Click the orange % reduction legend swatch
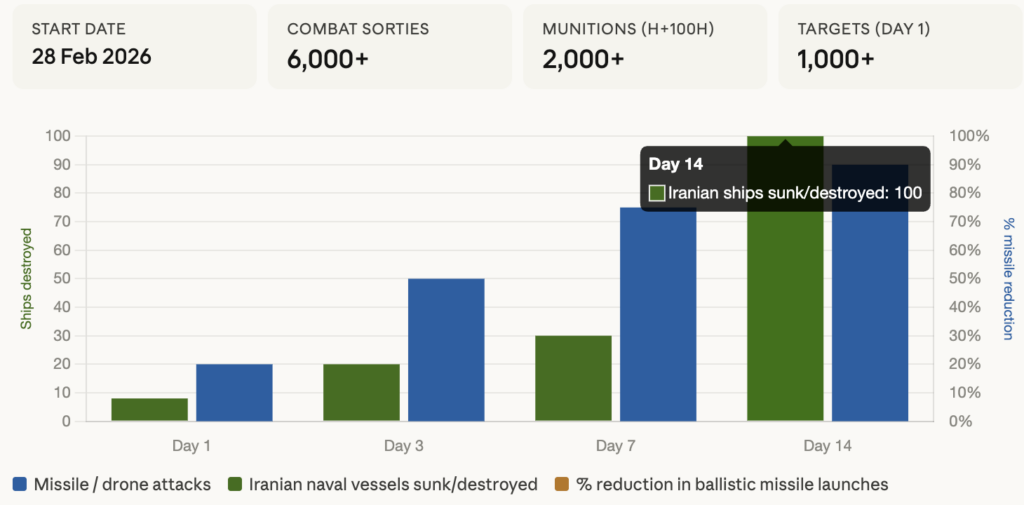 [x=561, y=485]
